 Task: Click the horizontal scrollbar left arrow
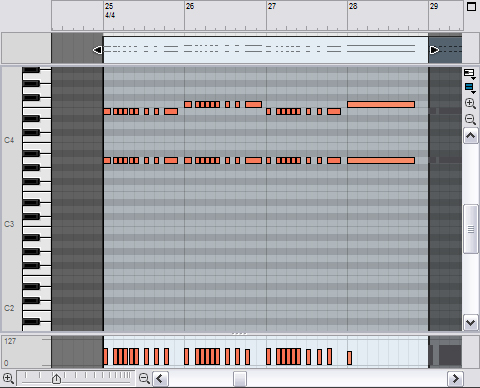tap(160, 379)
